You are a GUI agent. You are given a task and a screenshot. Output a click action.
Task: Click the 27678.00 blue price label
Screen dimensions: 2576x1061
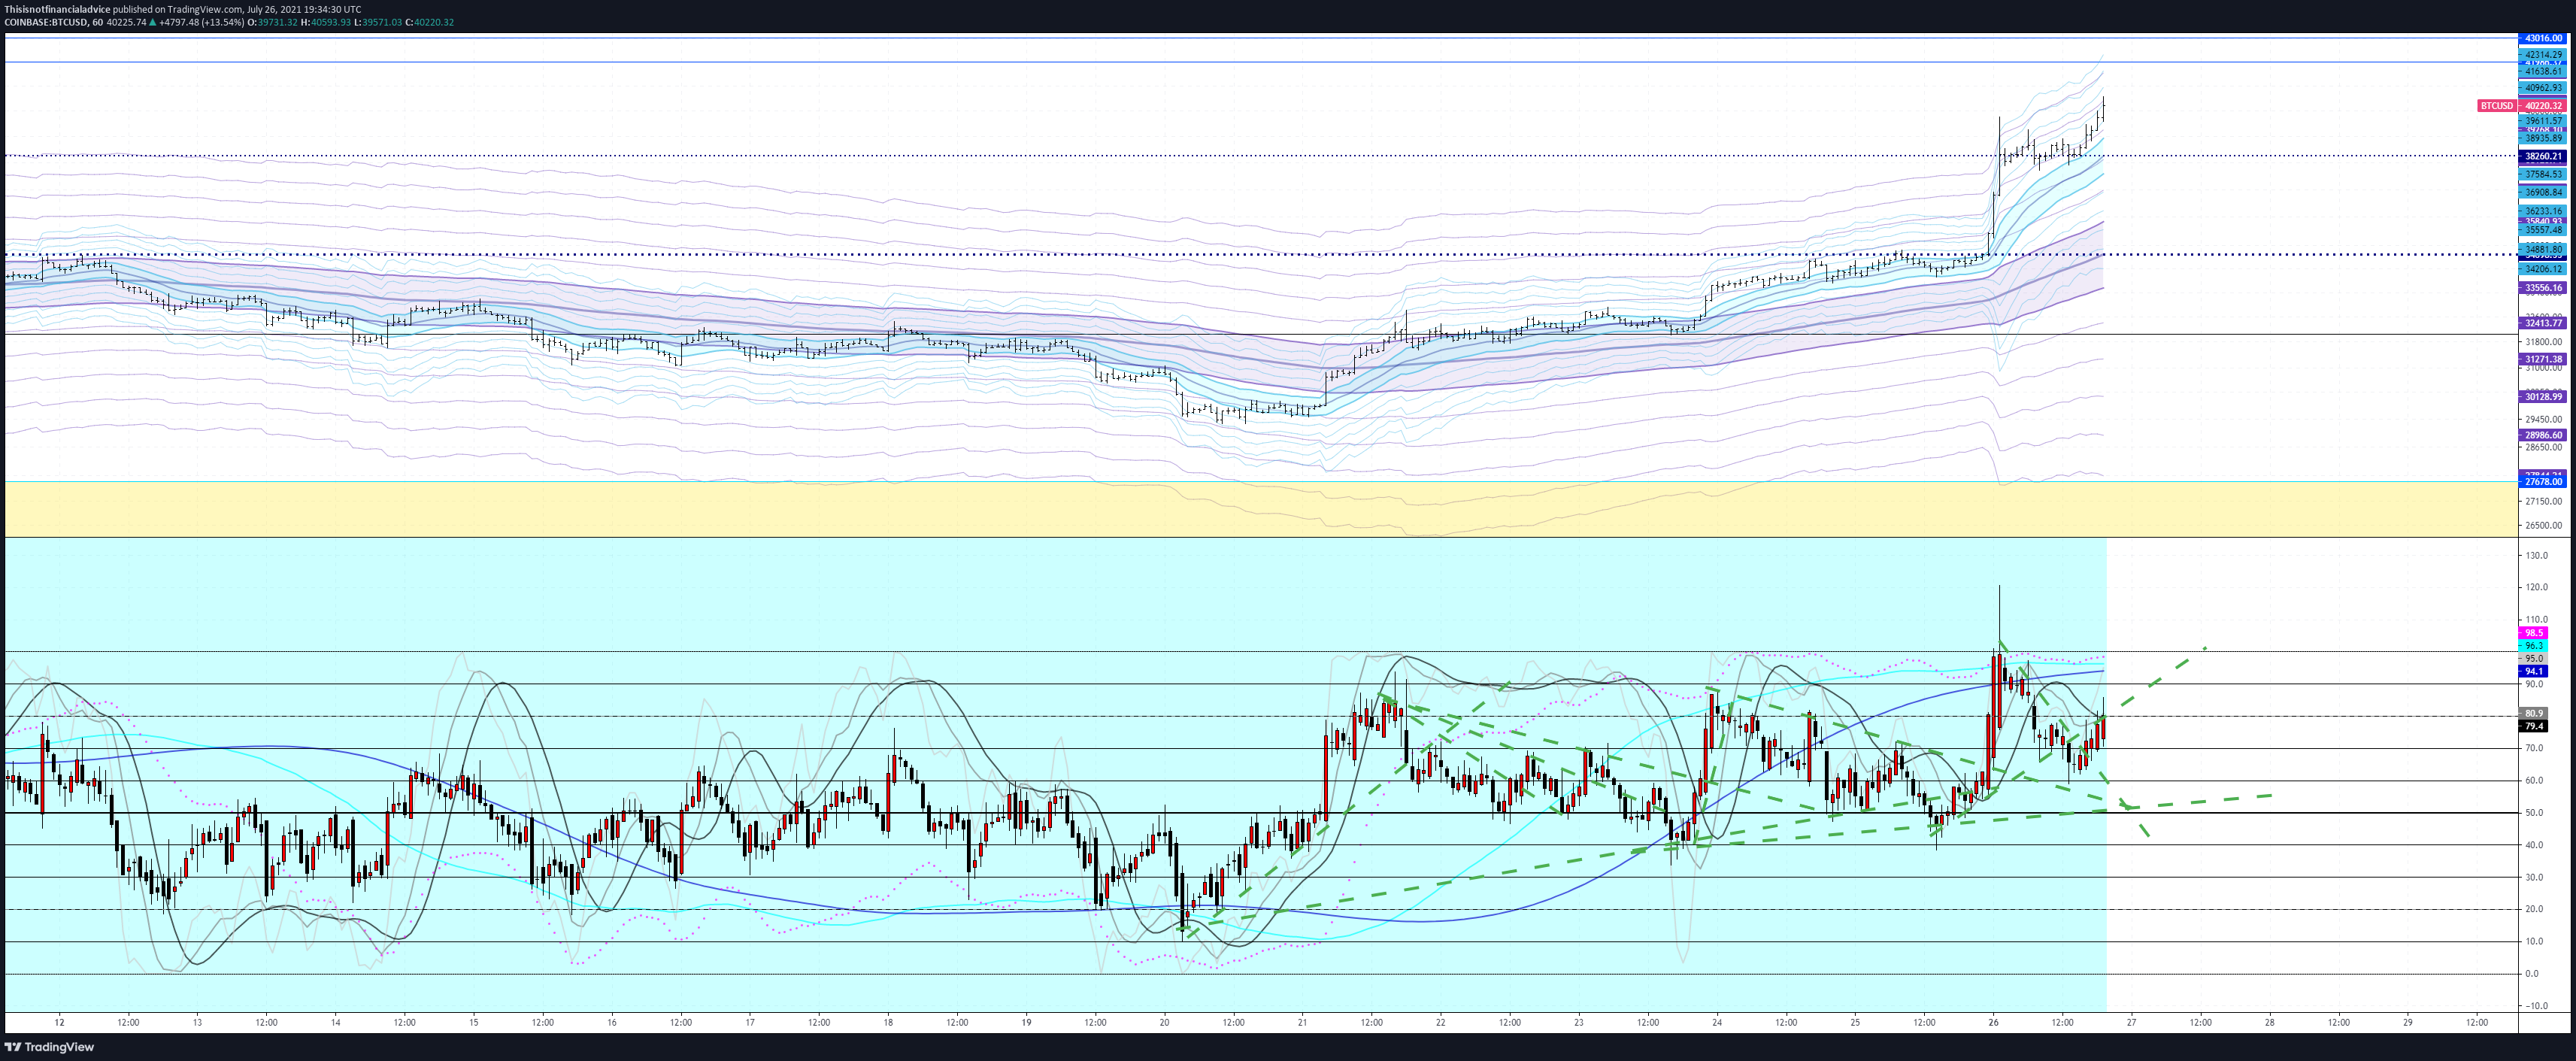pyautogui.click(x=2544, y=482)
